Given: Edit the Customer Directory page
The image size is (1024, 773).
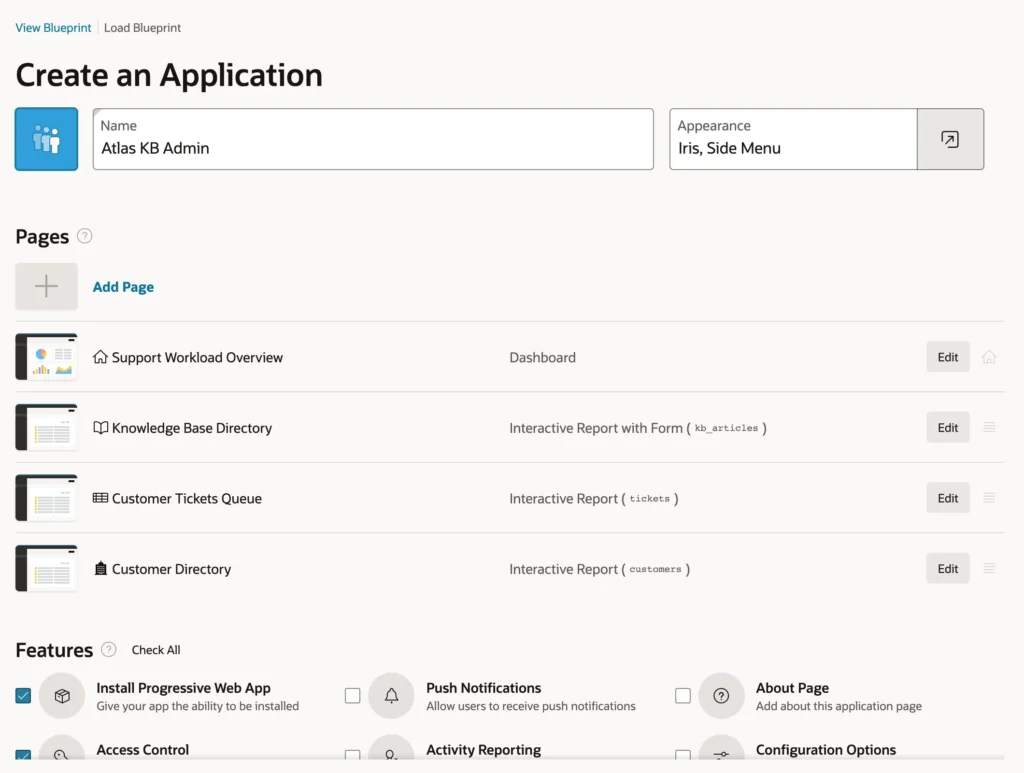Looking at the screenshot, I should pos(948,569).
